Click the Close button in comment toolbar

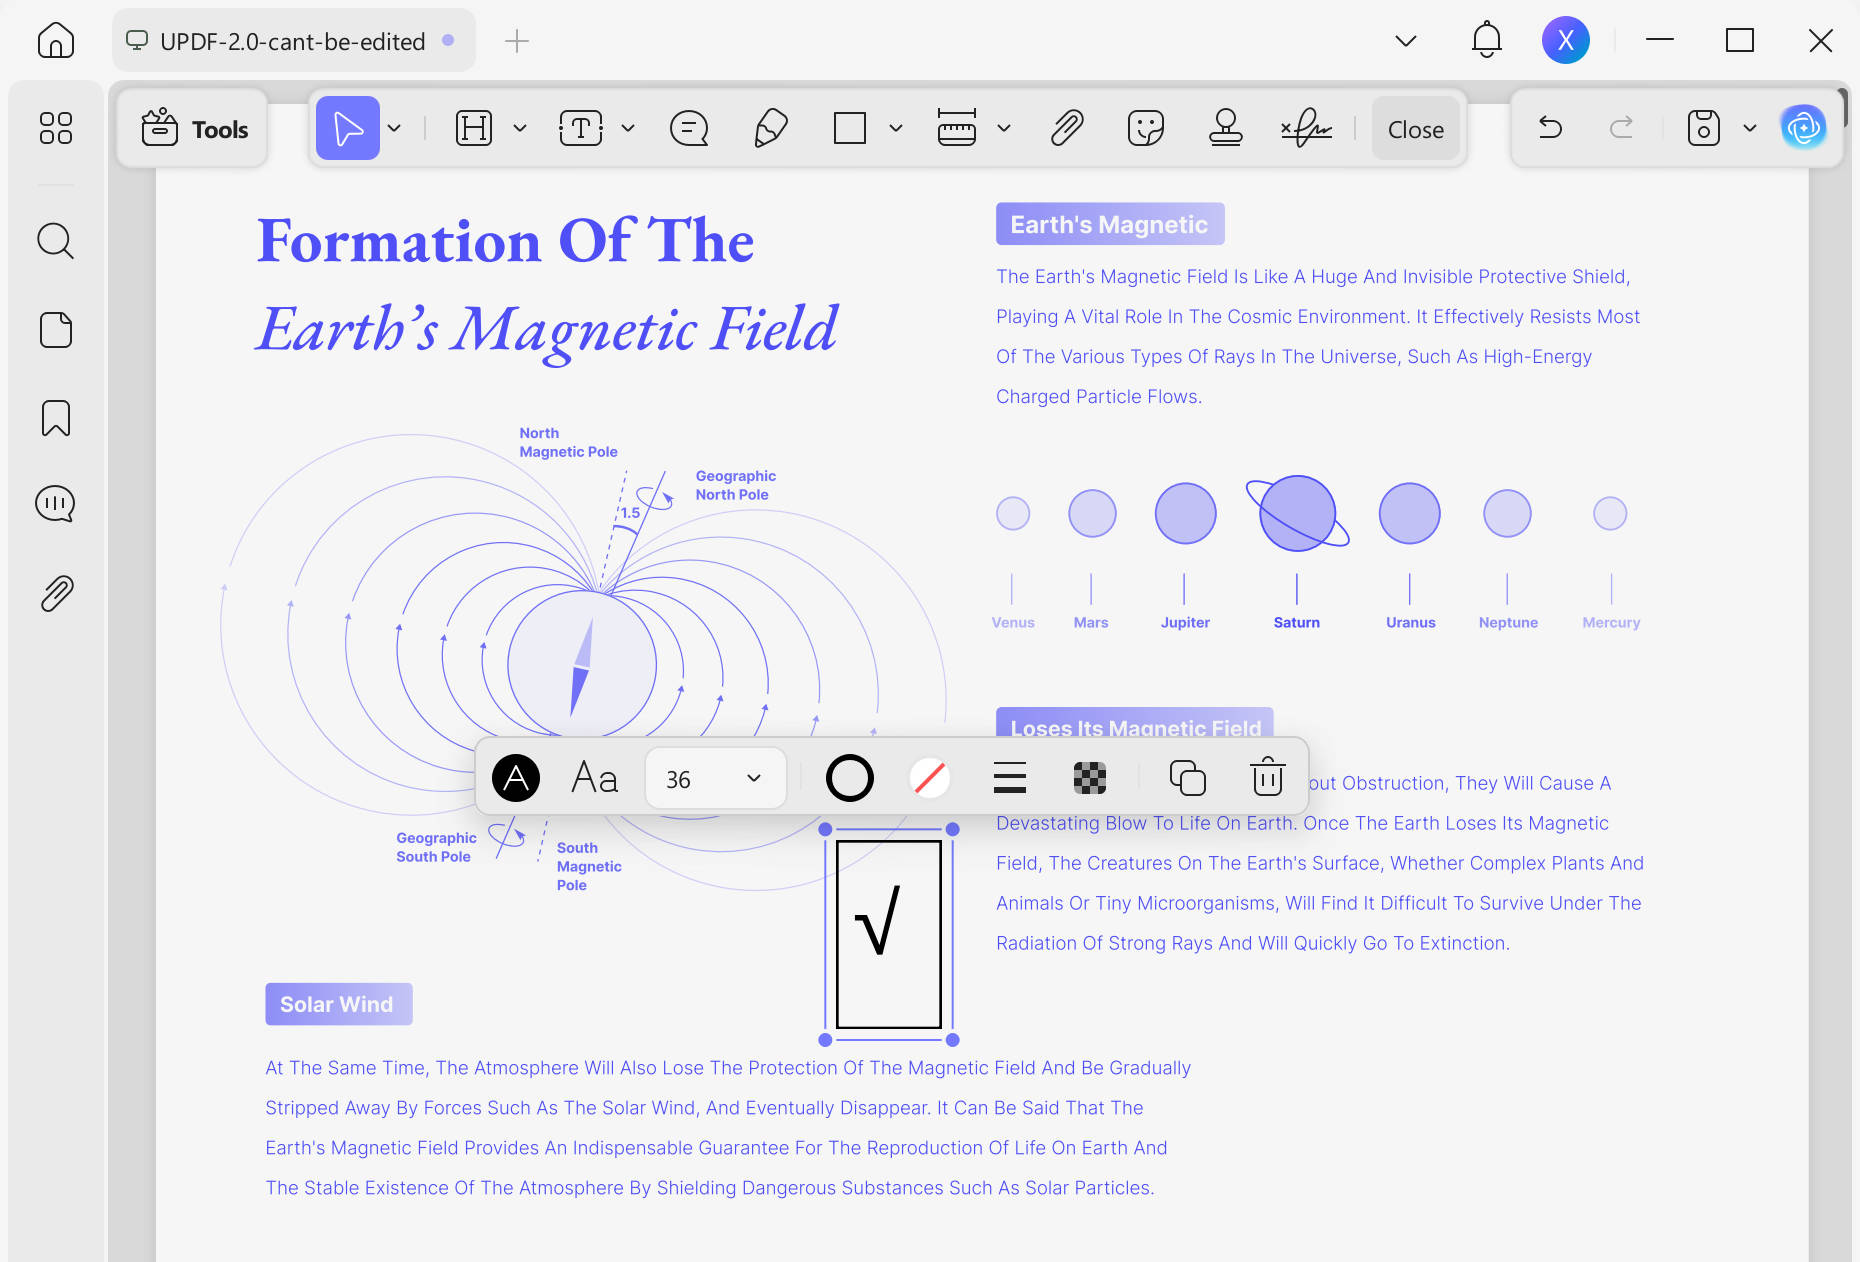(1415, 129)
